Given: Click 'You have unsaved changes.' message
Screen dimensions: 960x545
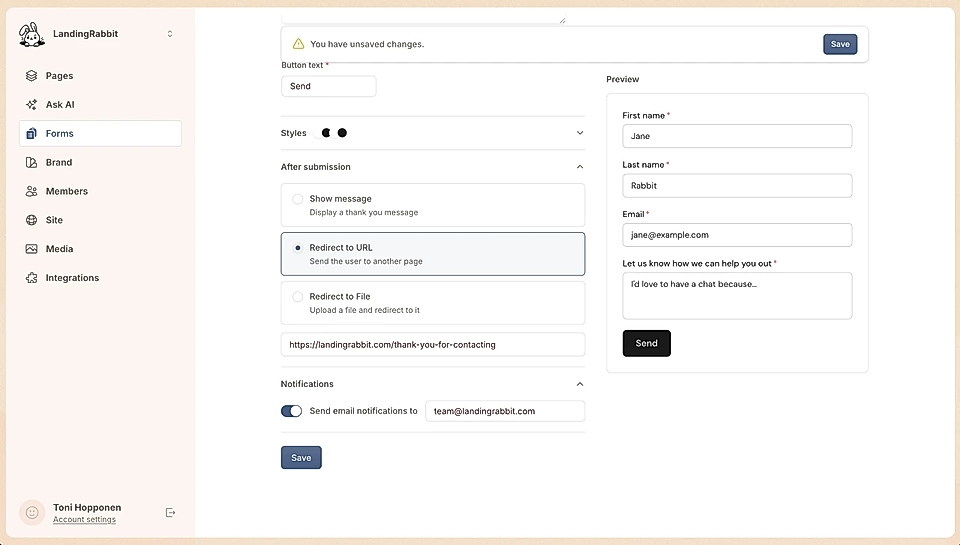Looking at the screenshot, I should pos(367,44).
